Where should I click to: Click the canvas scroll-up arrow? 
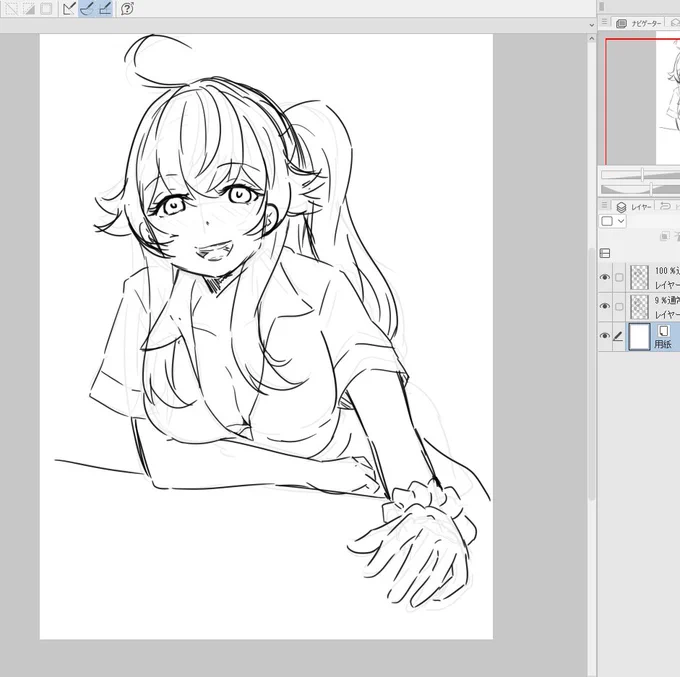pyautogui.click(x=592, y=39)
